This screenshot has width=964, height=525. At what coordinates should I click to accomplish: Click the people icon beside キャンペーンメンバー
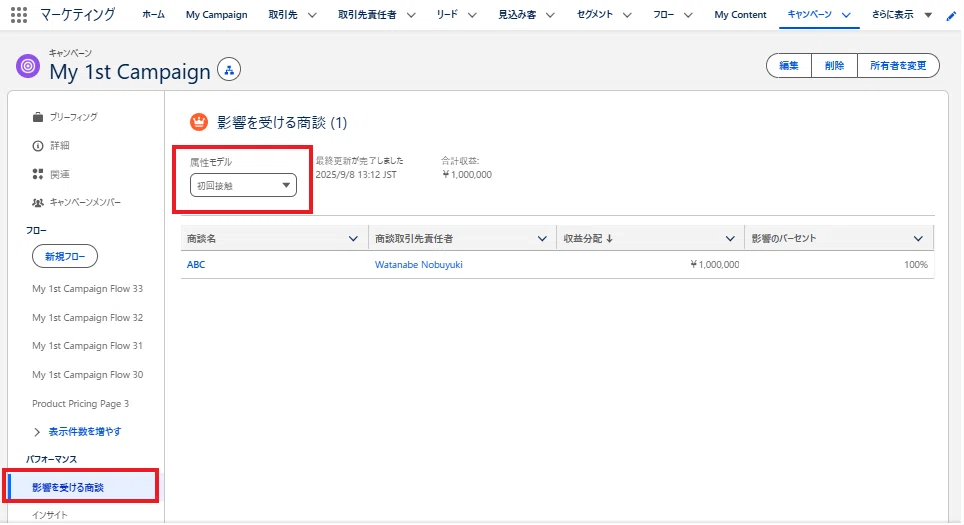click(38, 202)
